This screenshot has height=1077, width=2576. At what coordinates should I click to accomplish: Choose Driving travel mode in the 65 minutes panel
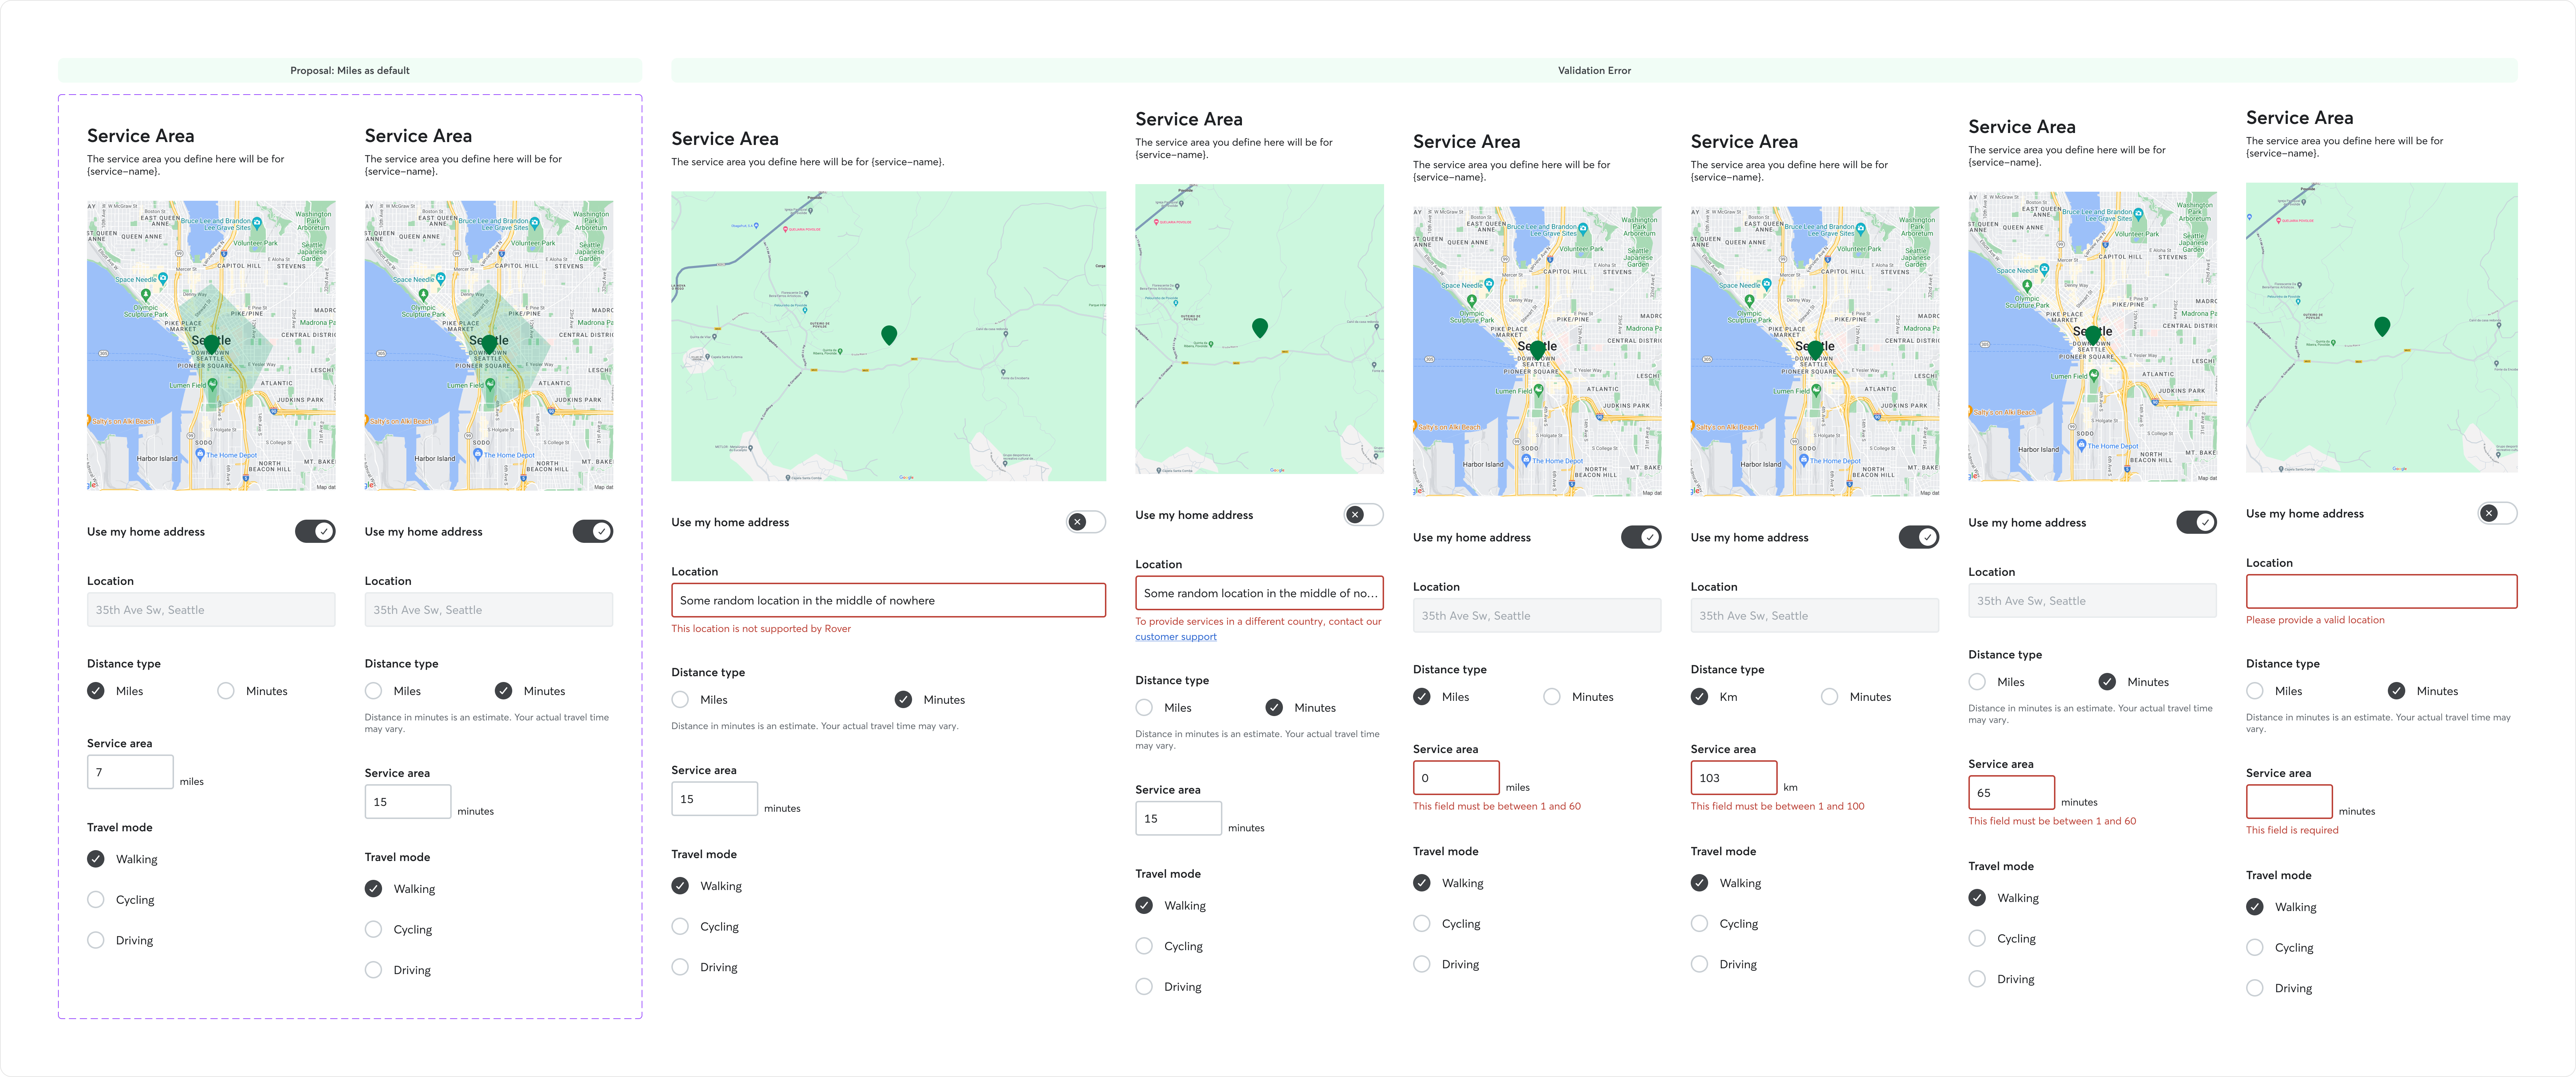pyautogui.click(x=1977, y=979)
